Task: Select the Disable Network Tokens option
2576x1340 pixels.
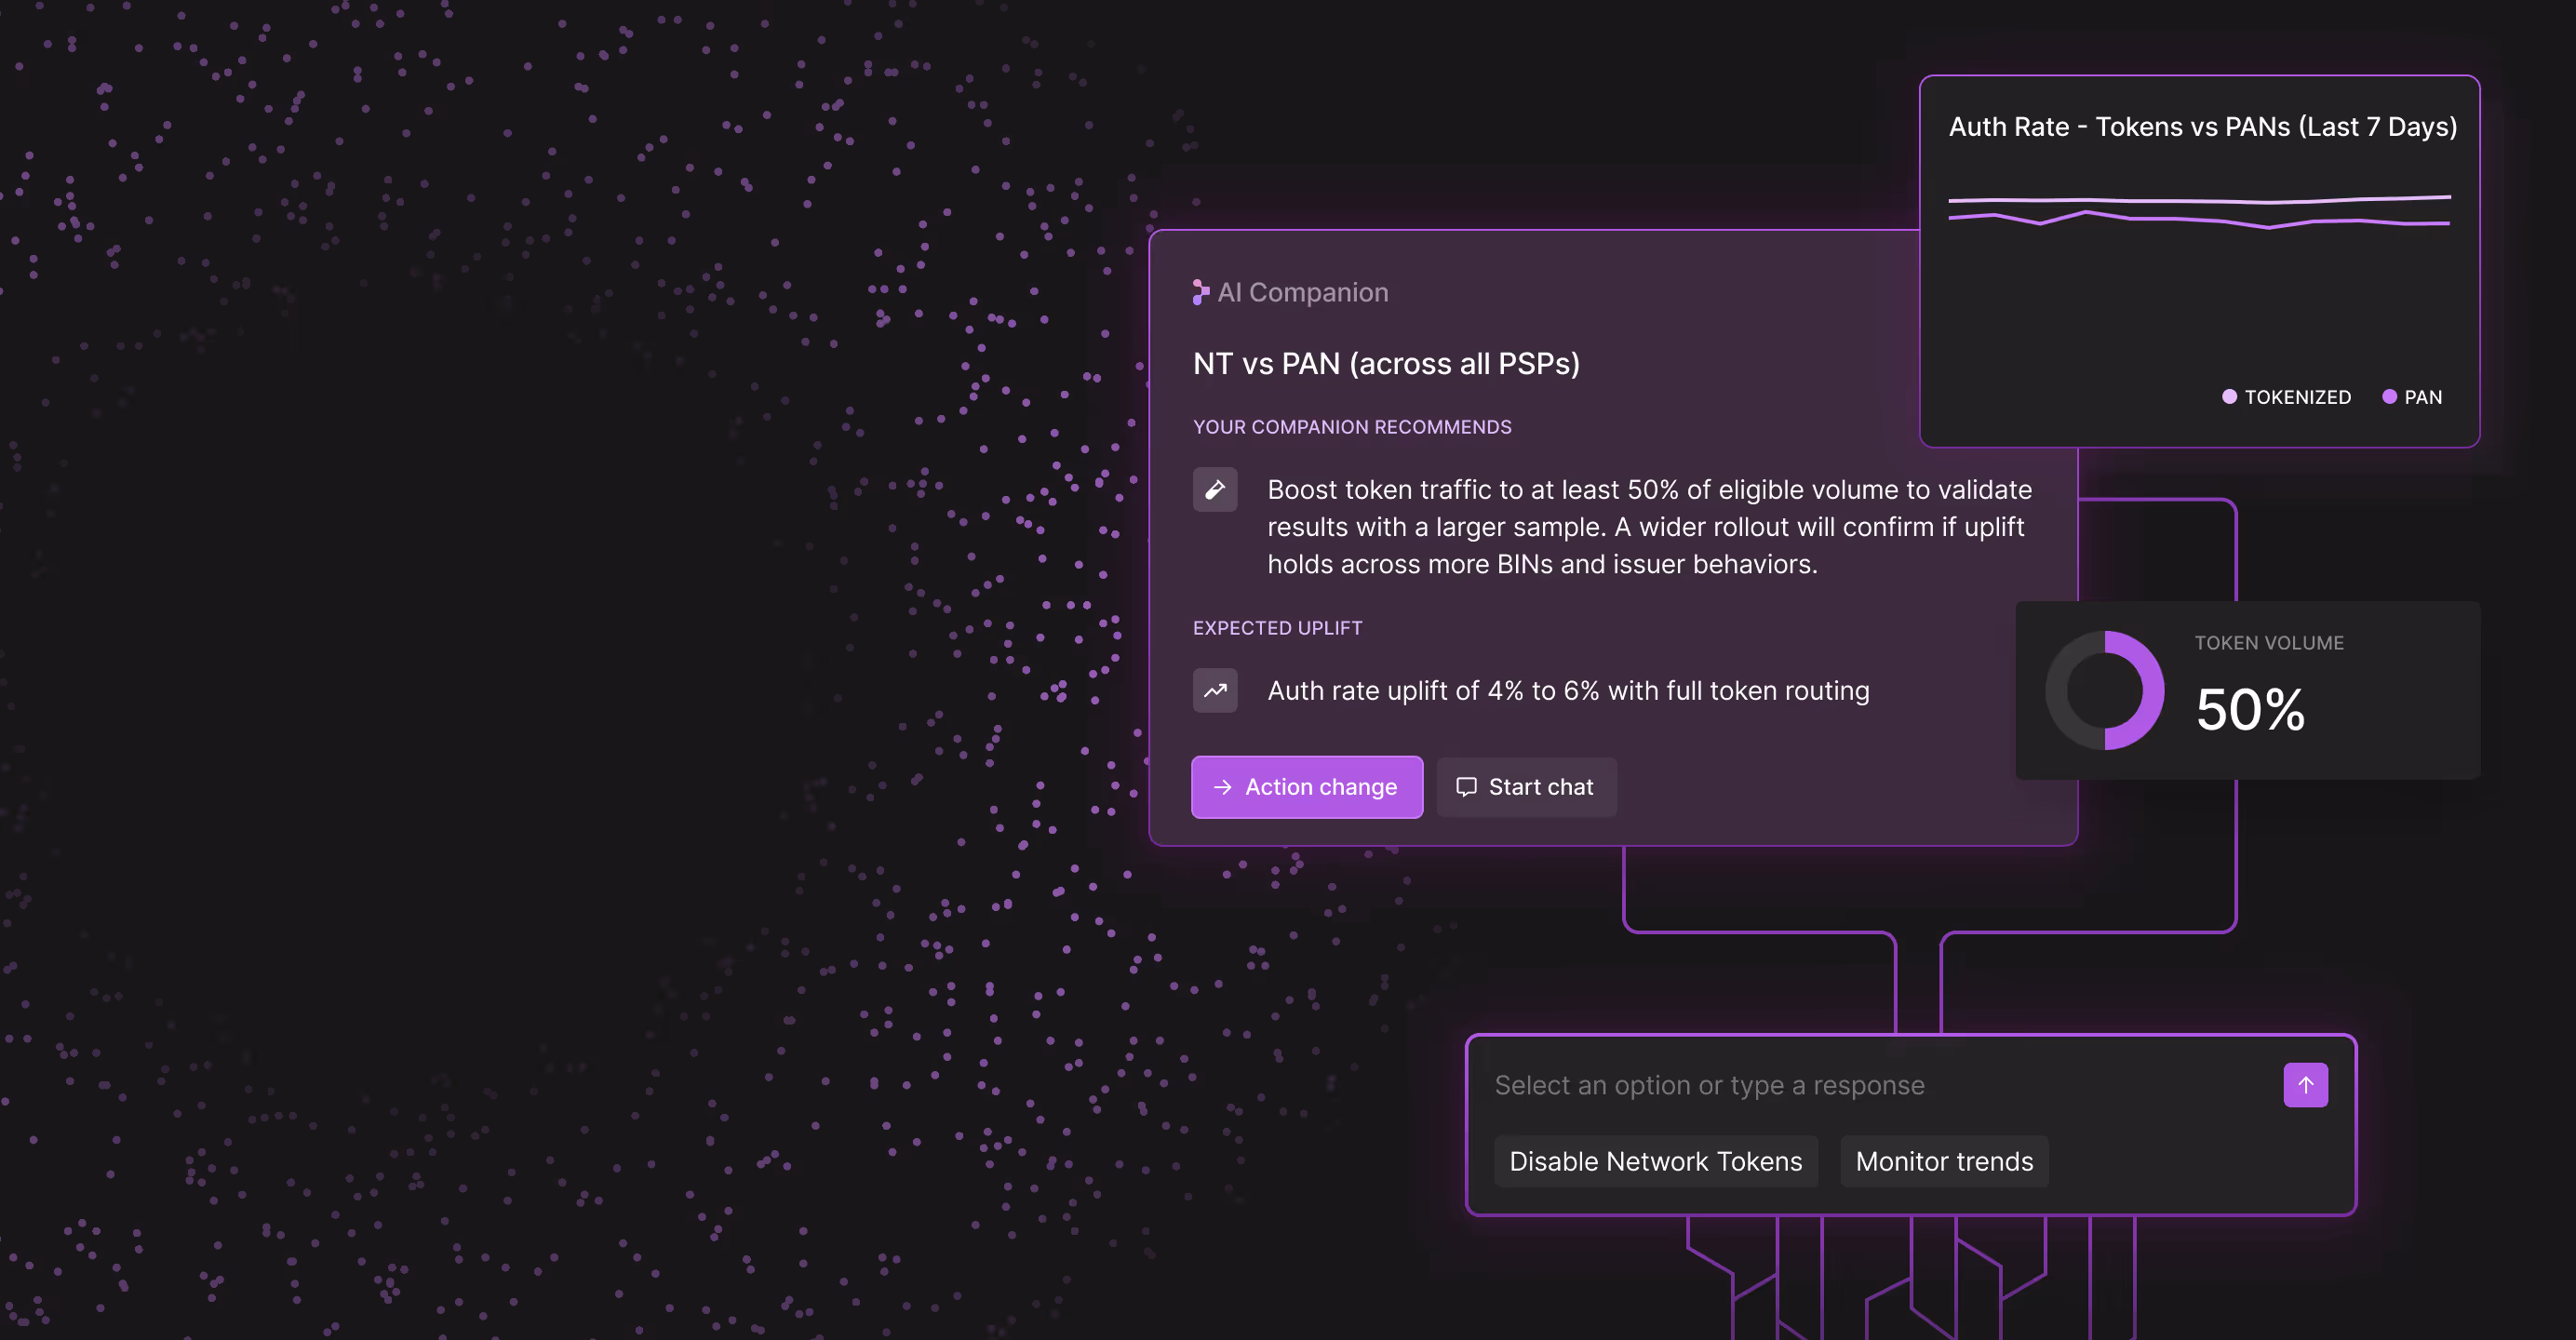Action: click(1655, 1162)
